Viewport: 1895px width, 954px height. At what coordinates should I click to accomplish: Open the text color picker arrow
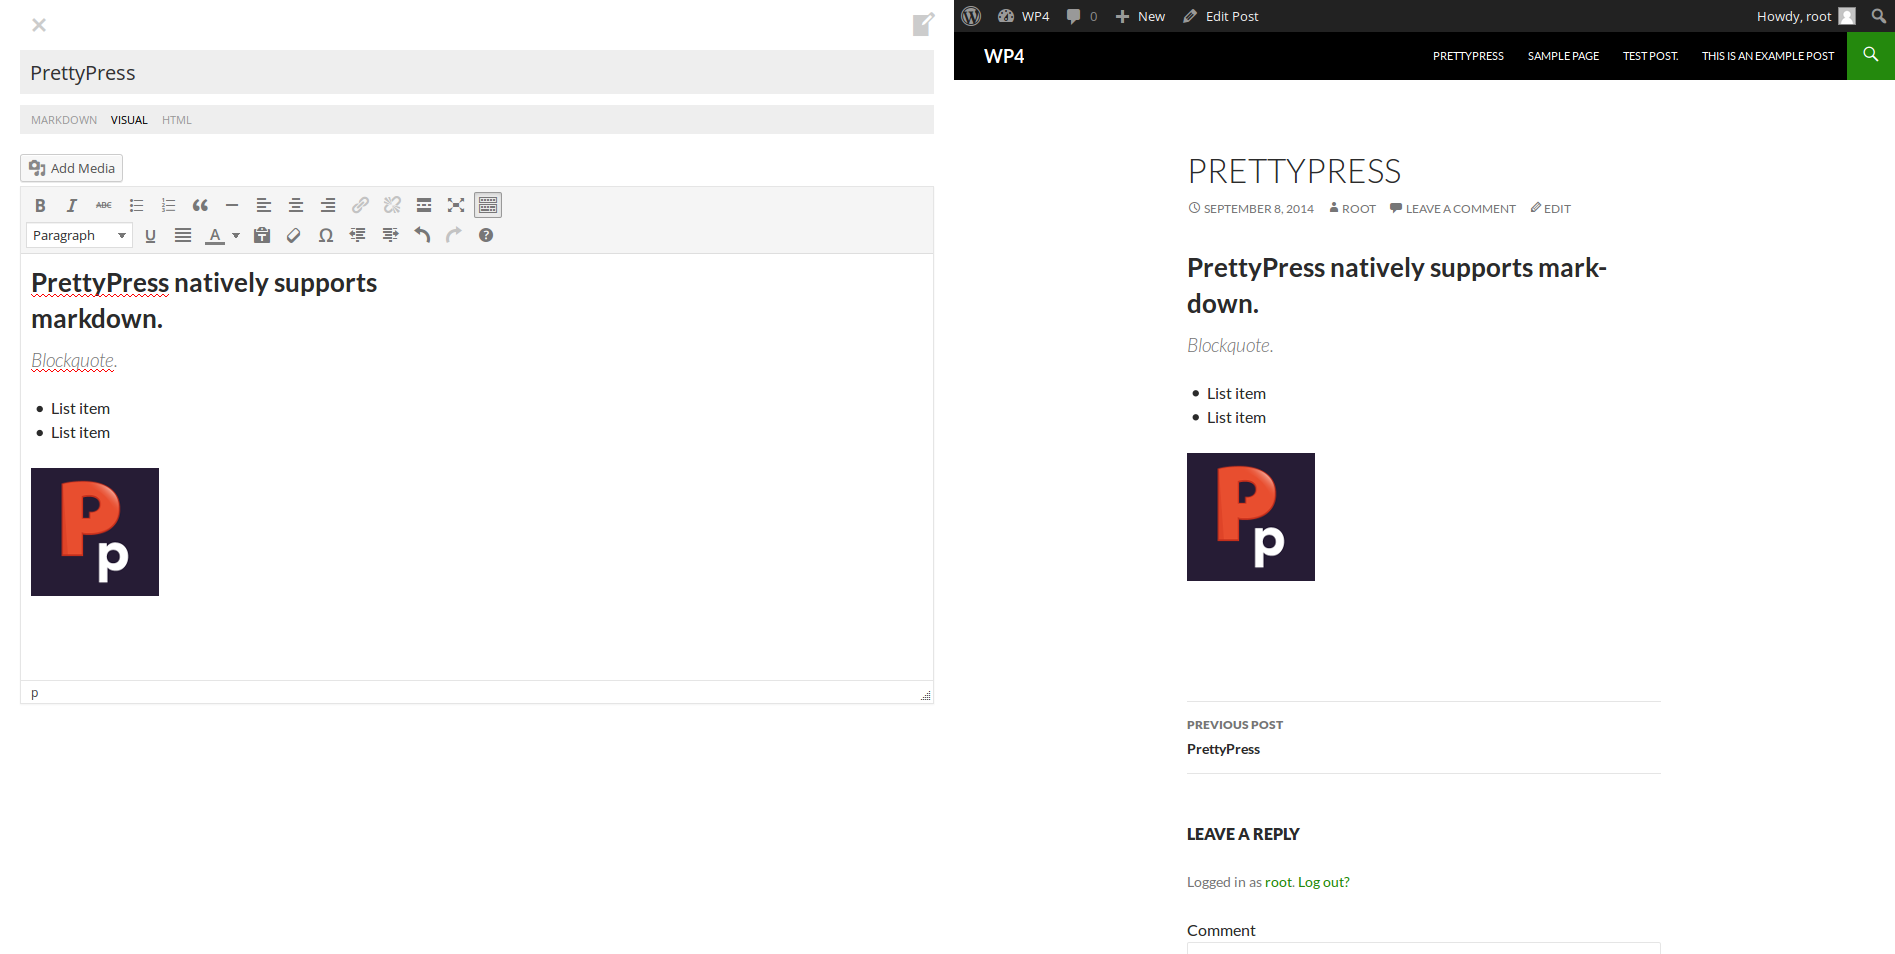(236, 235)
